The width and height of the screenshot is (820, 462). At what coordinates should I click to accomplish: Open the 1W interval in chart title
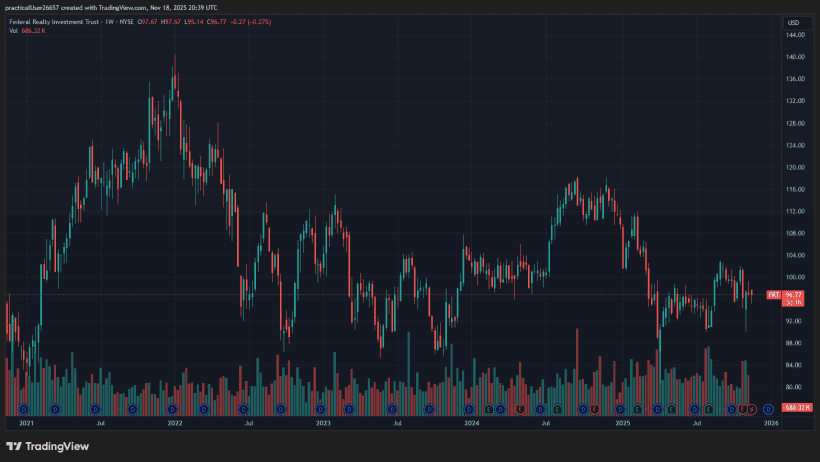[111, 22]
